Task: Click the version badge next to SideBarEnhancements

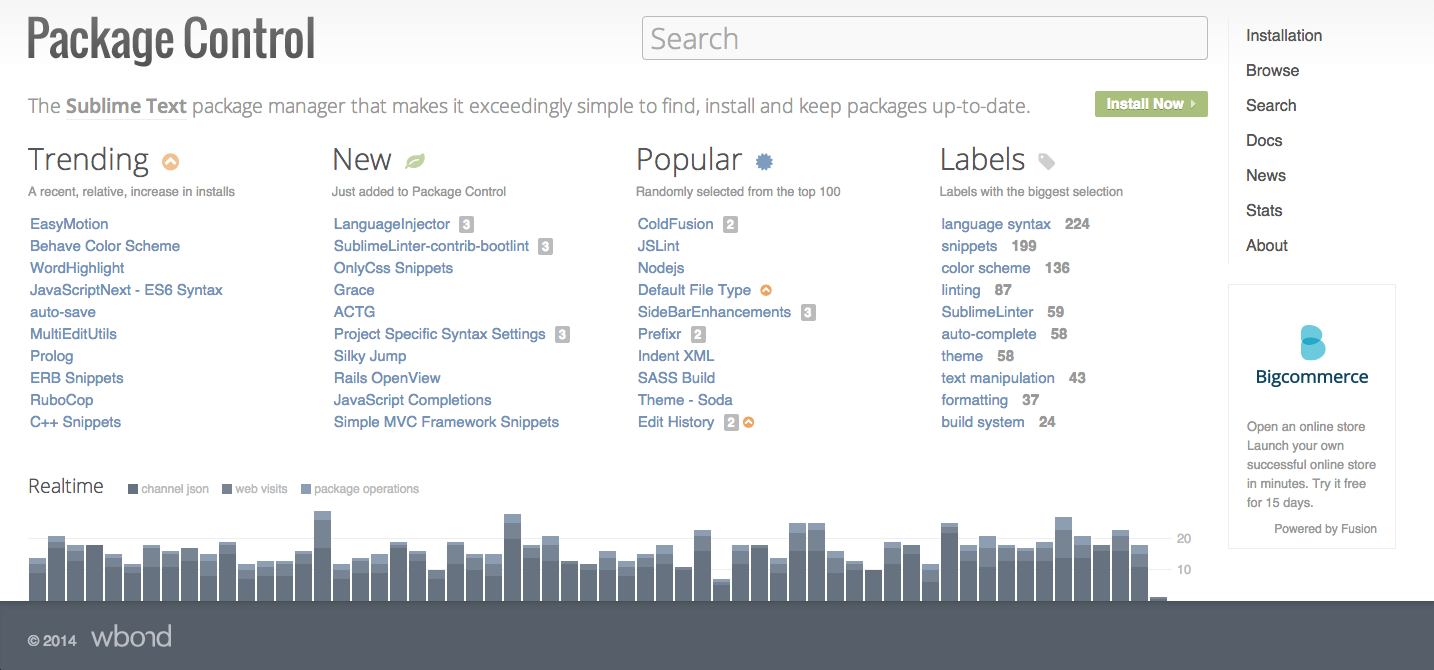Action: [x=808, y=312]
